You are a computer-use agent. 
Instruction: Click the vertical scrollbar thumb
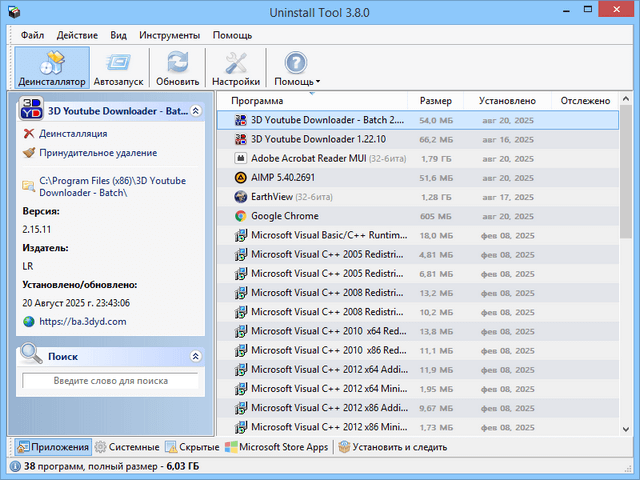626,172
